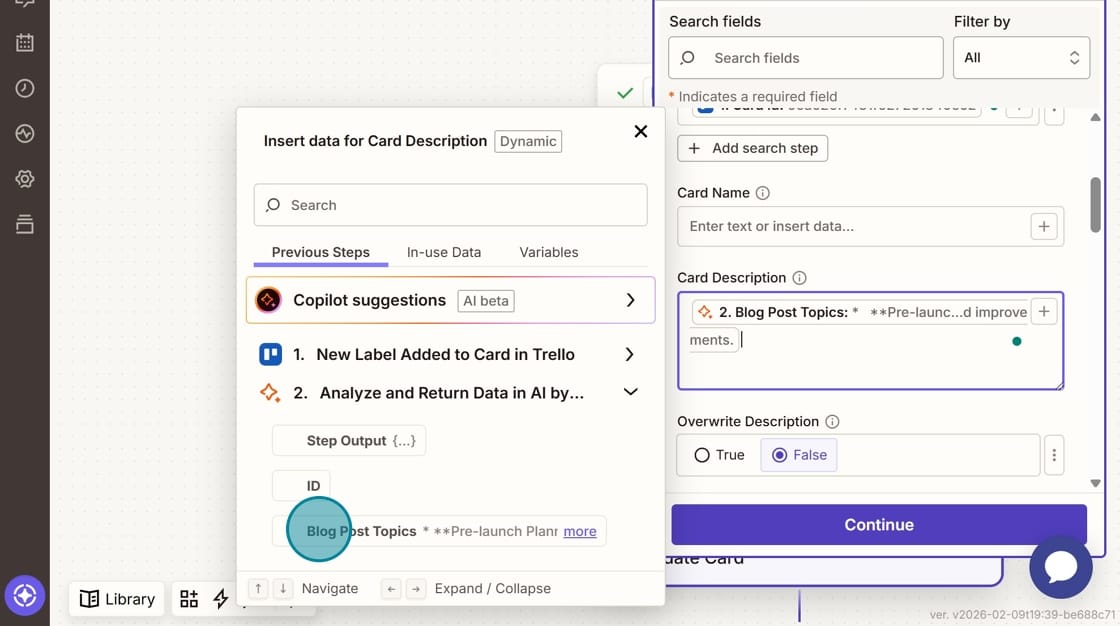
Task: Select the lightning bolt icon in bottom bar
Action: (x=221, y=598)
